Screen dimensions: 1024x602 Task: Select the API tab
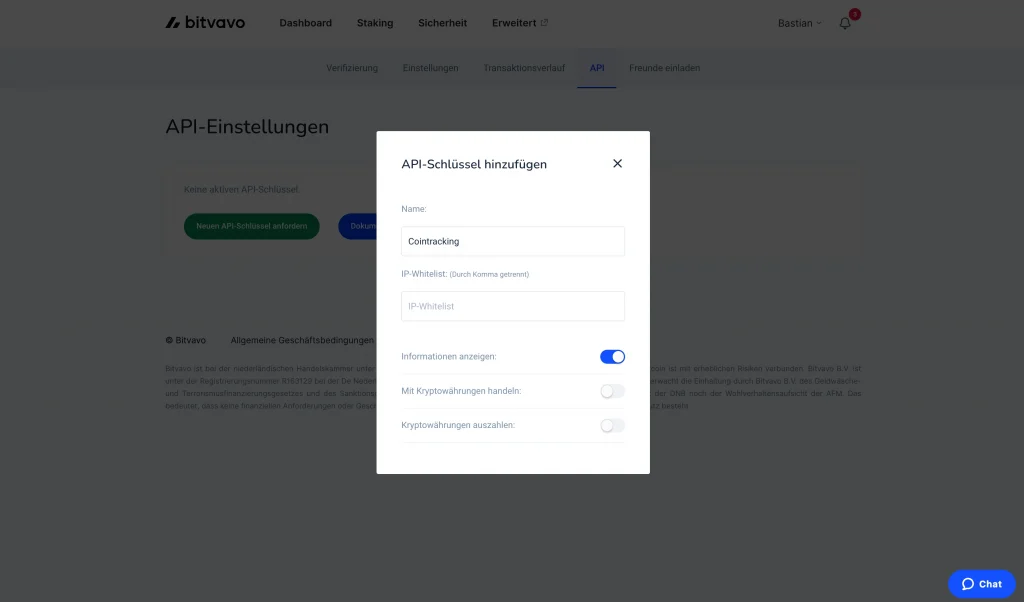click(x=597, y=68)
